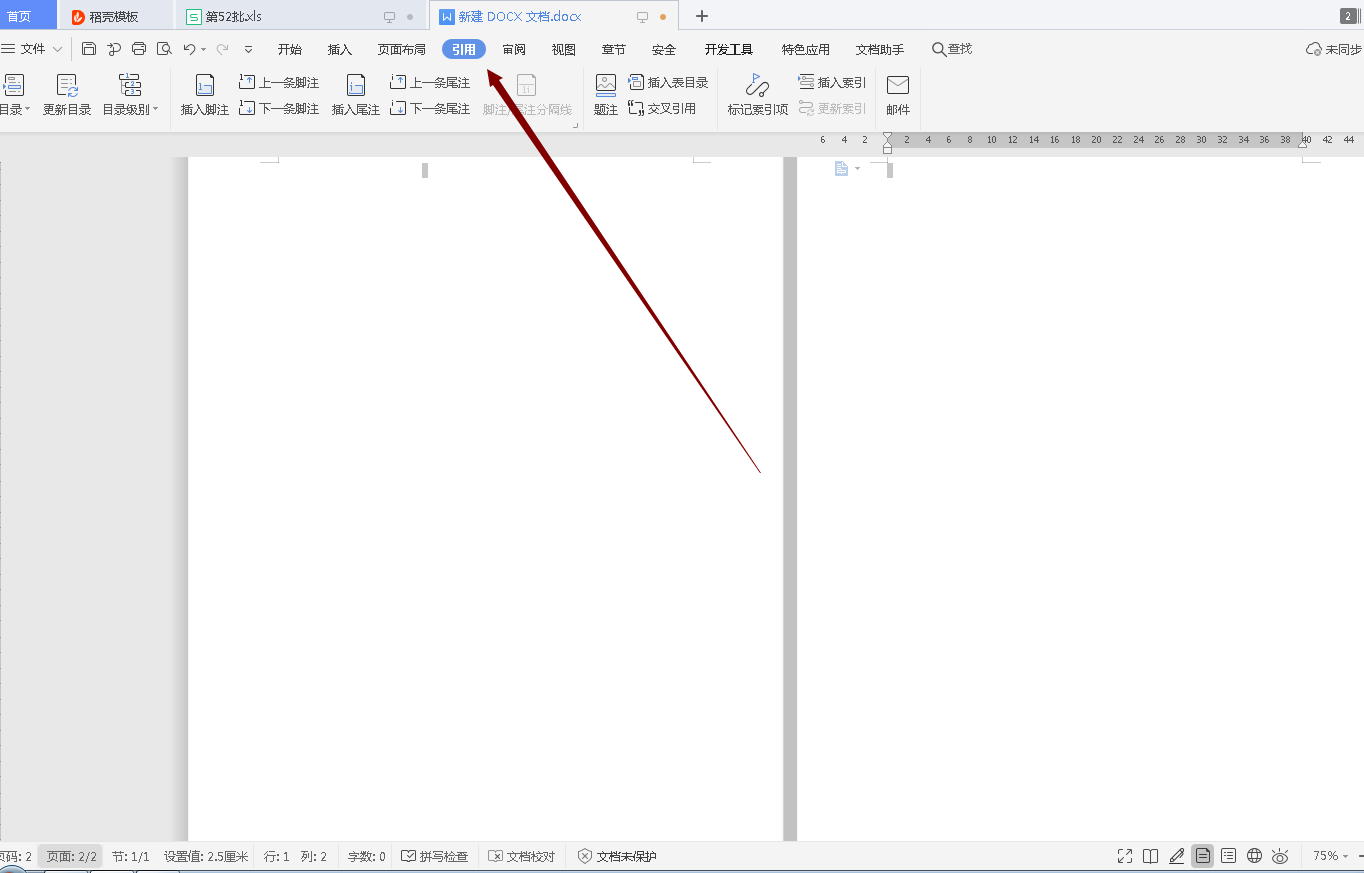The width and height of the screenshot is (1364, 873).
Task: Click the 标记索引项 icon
Action: pos(757,87)
